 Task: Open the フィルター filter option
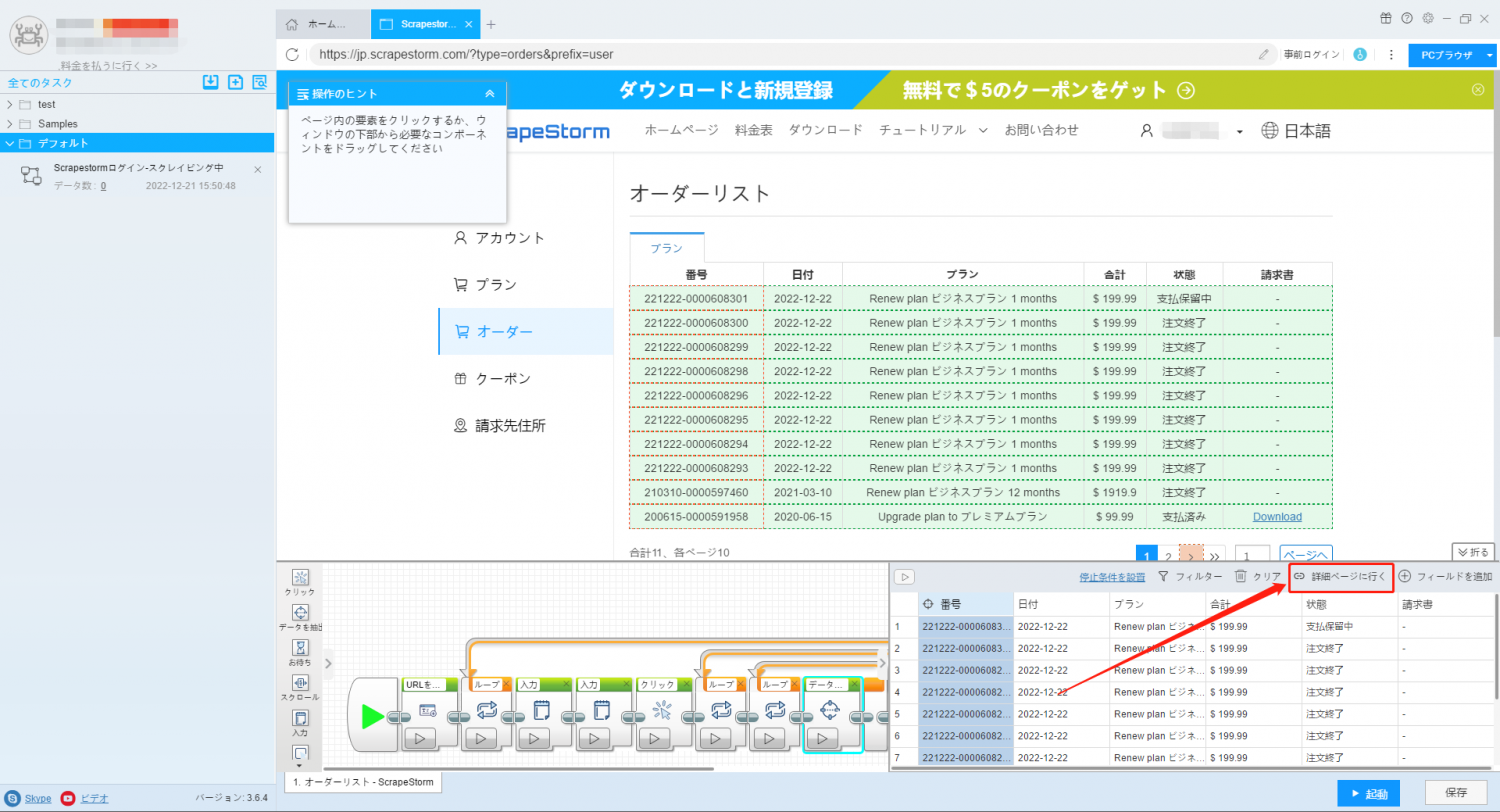tap(1190, 576)
